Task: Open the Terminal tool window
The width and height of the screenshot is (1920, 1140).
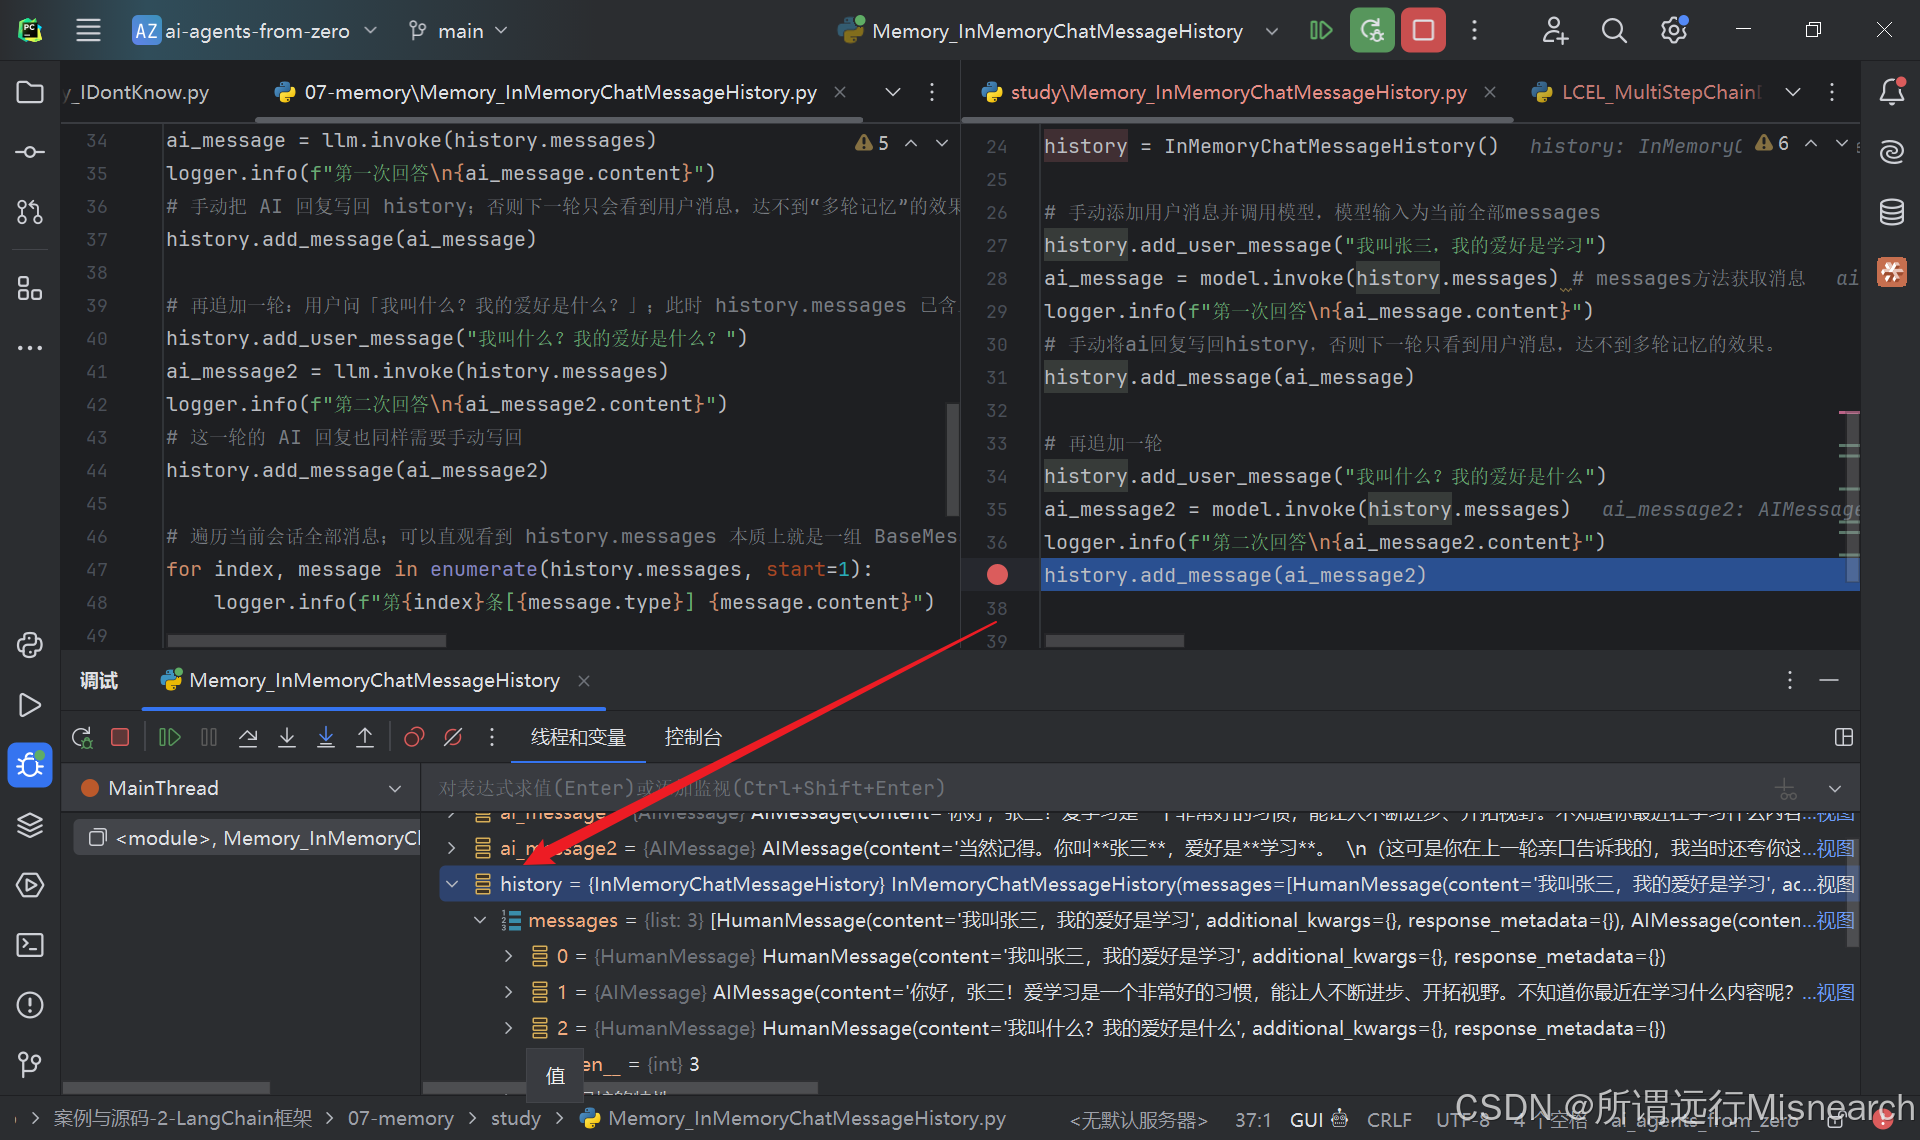Action: pos(30,945)
